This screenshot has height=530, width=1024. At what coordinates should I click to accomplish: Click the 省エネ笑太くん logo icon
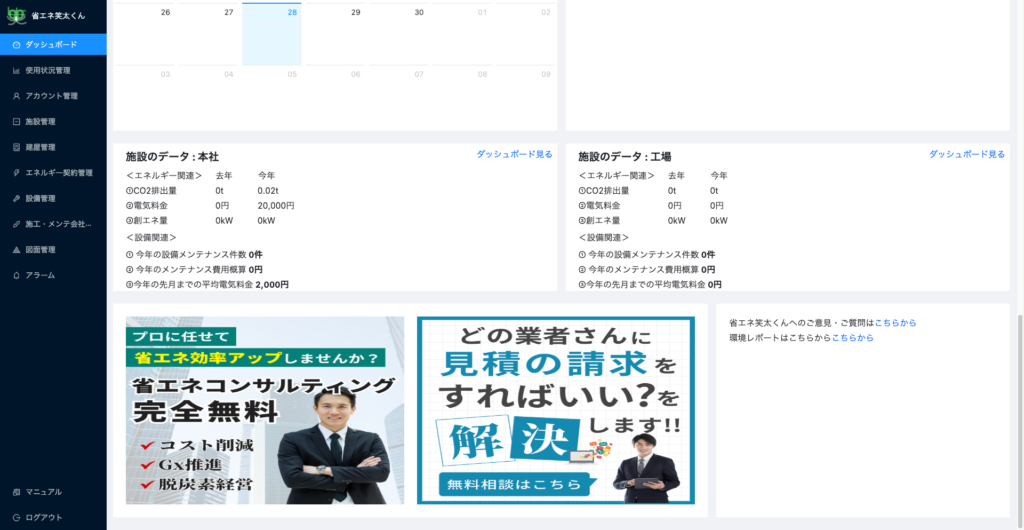17,16
